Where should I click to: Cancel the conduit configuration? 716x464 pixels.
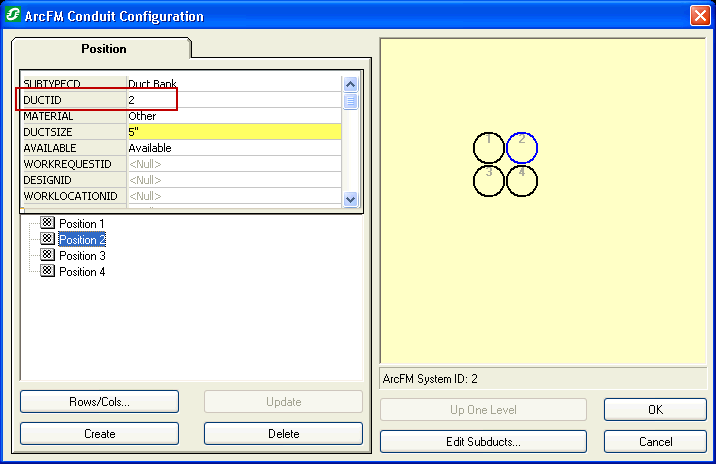(655, 441)
